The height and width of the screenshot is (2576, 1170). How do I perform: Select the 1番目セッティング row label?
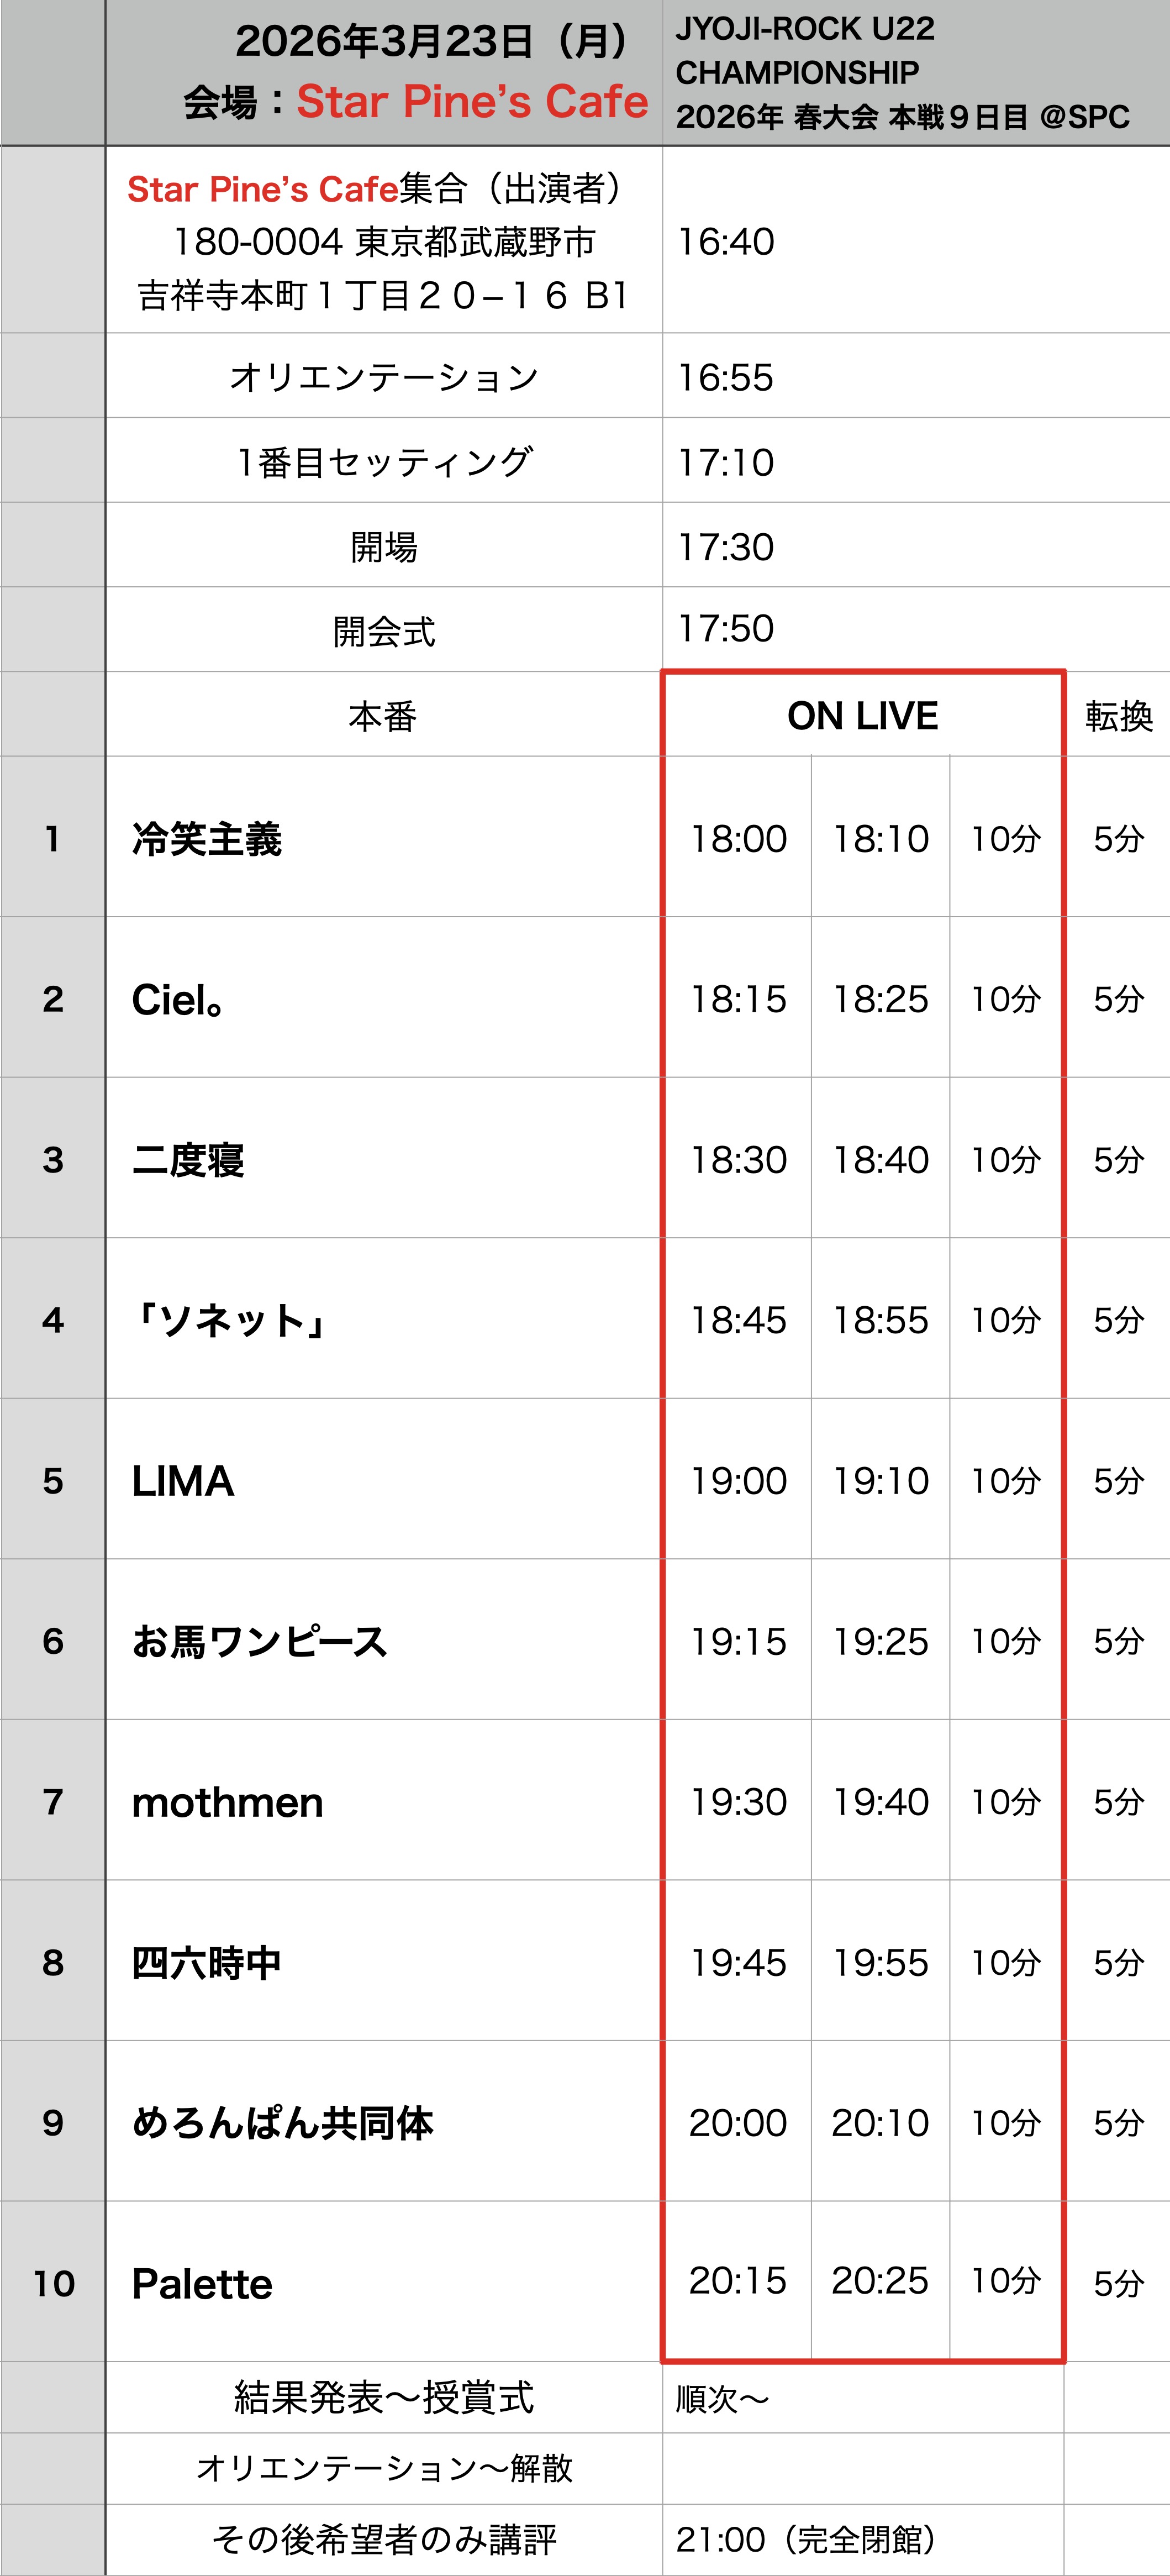coord(384,462)
